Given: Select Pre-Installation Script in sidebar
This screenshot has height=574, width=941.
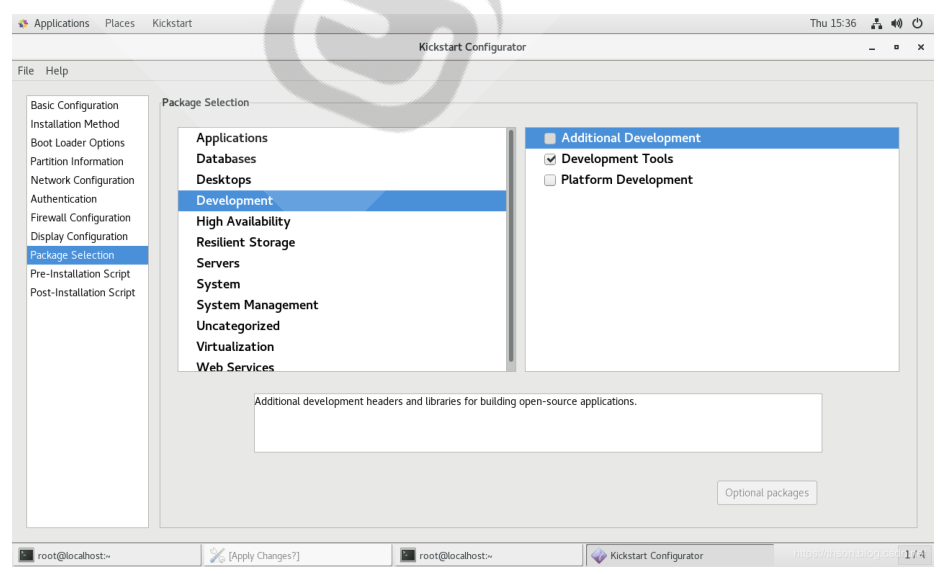Looking at the screenshot, I should pyautogui.click(x=87, y=274).
